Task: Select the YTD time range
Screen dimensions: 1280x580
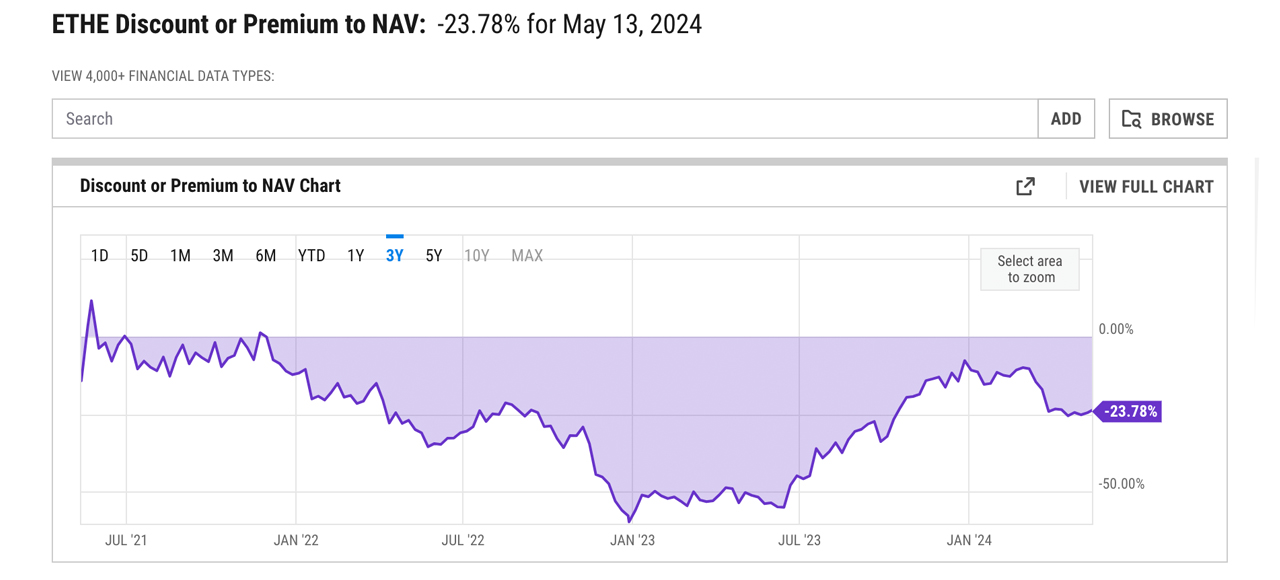Action: (312, 256)
